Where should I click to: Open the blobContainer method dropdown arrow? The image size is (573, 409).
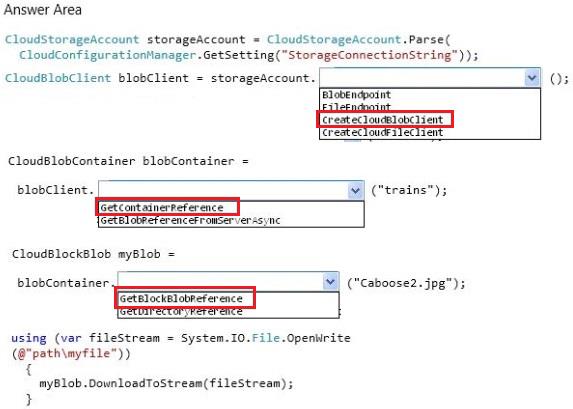click(x=330, y=282)
